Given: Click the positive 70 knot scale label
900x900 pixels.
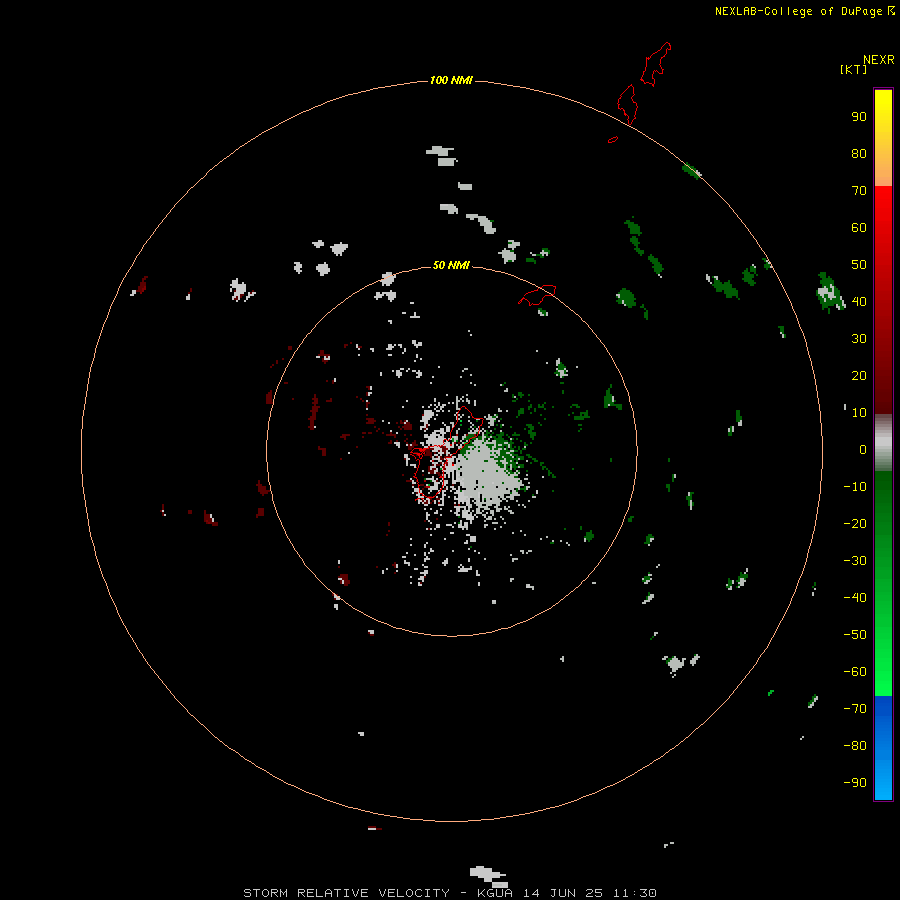Looking at the screenshot, I should click(859, 191).
